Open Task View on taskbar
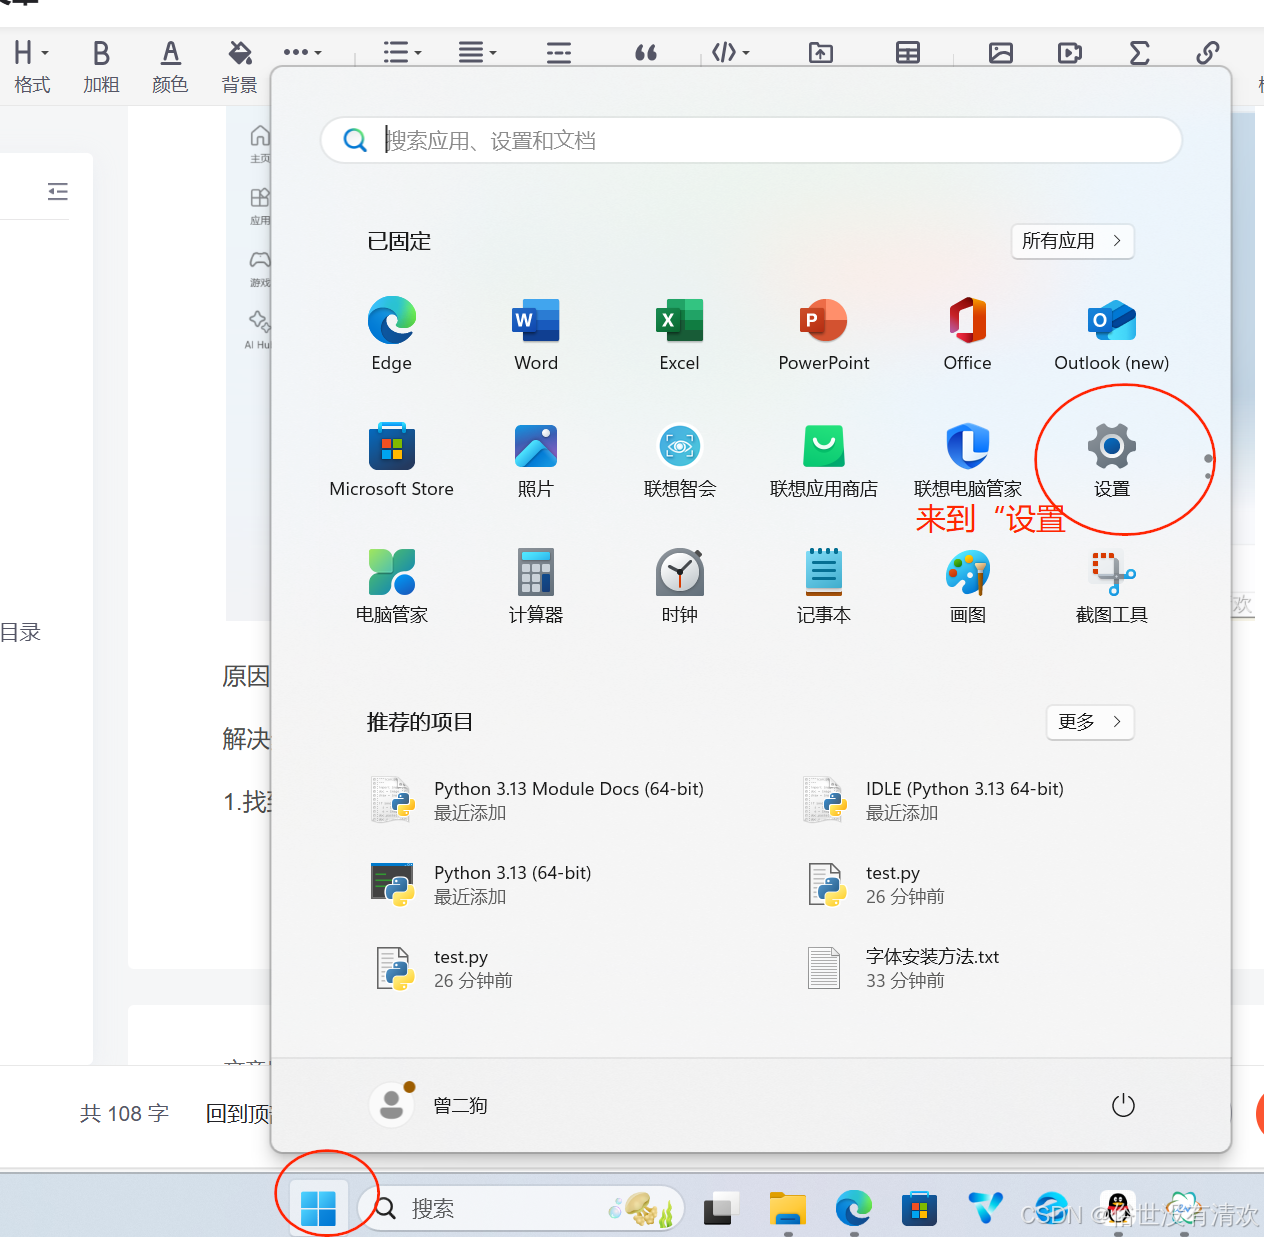The image size is (1264, 1237). (720, 1209)
